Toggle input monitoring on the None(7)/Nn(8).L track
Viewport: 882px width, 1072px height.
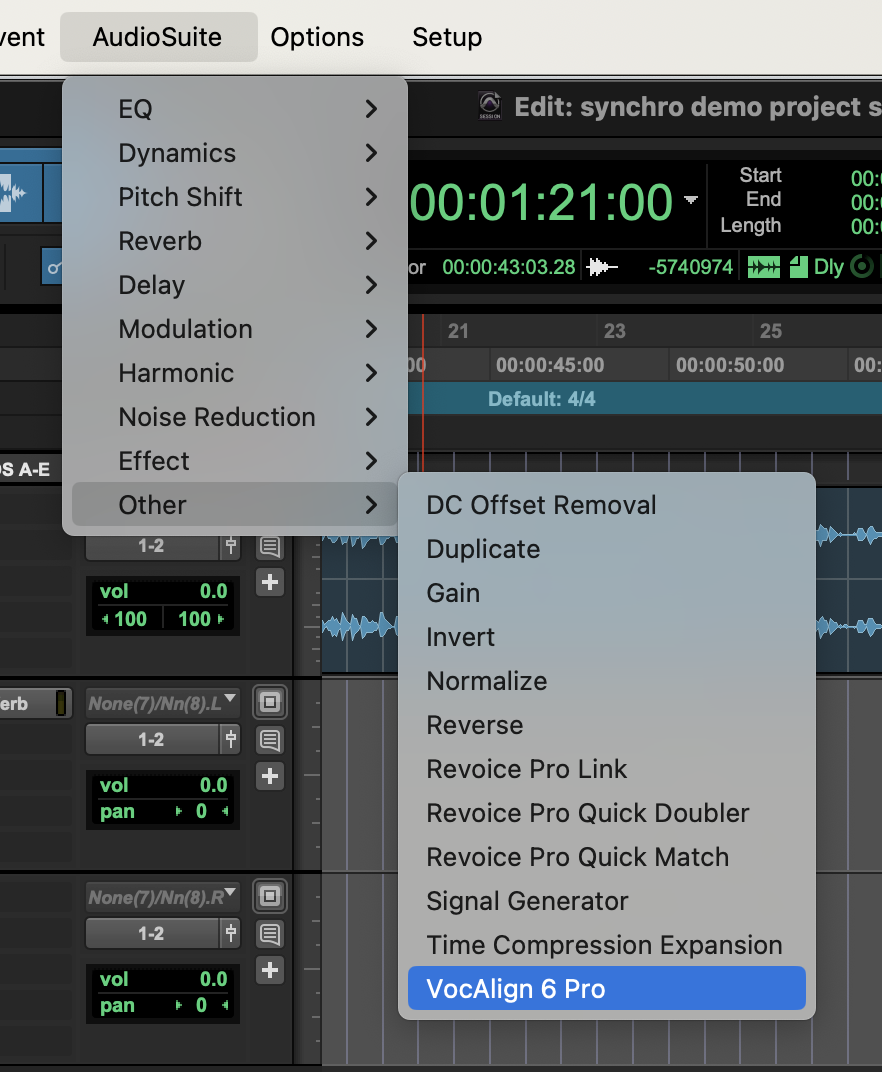pyautogui.click(x=269, y=701)
